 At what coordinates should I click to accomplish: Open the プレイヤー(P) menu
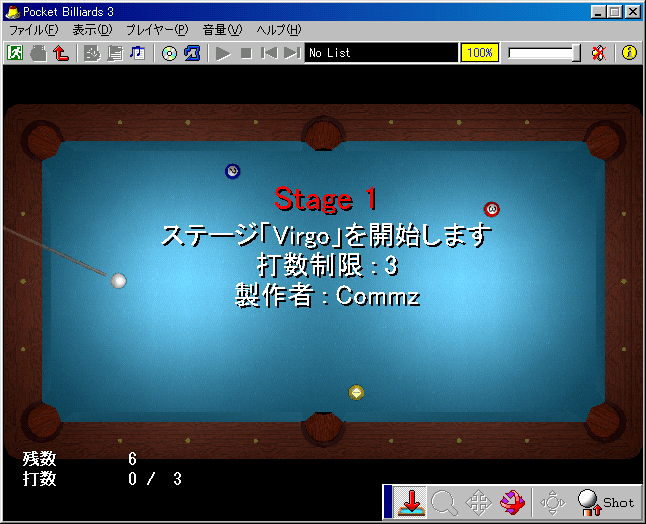point(157,30)
